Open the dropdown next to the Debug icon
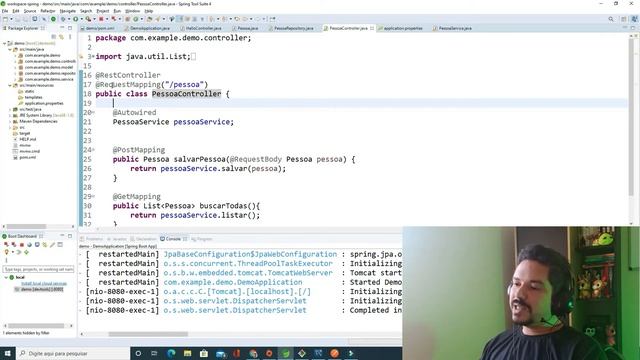The width and height of the screenshot is (640, 360). point(69,19)
